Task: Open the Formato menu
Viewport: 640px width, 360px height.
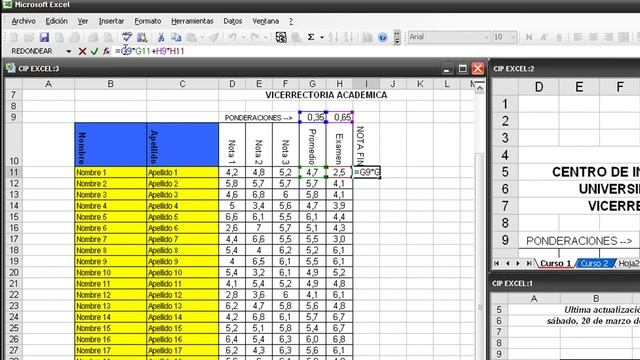Action: (x=148, y=21)
